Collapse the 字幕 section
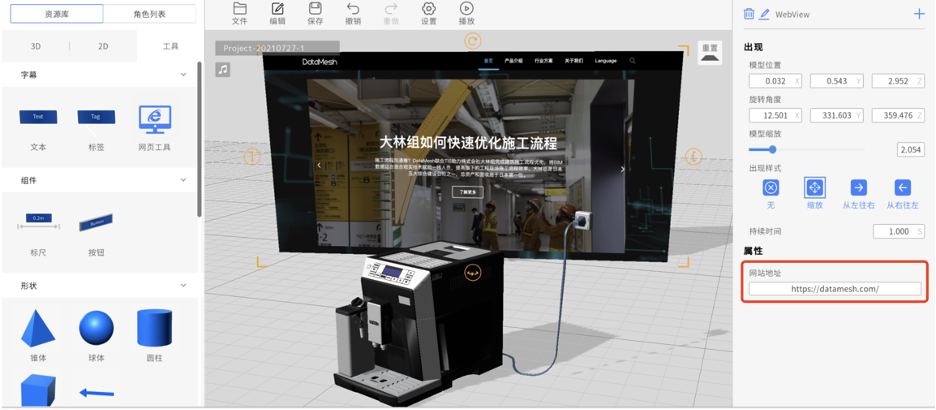Image resolution: width=936 pixels, height=410 pixels. tap(183, 75)
